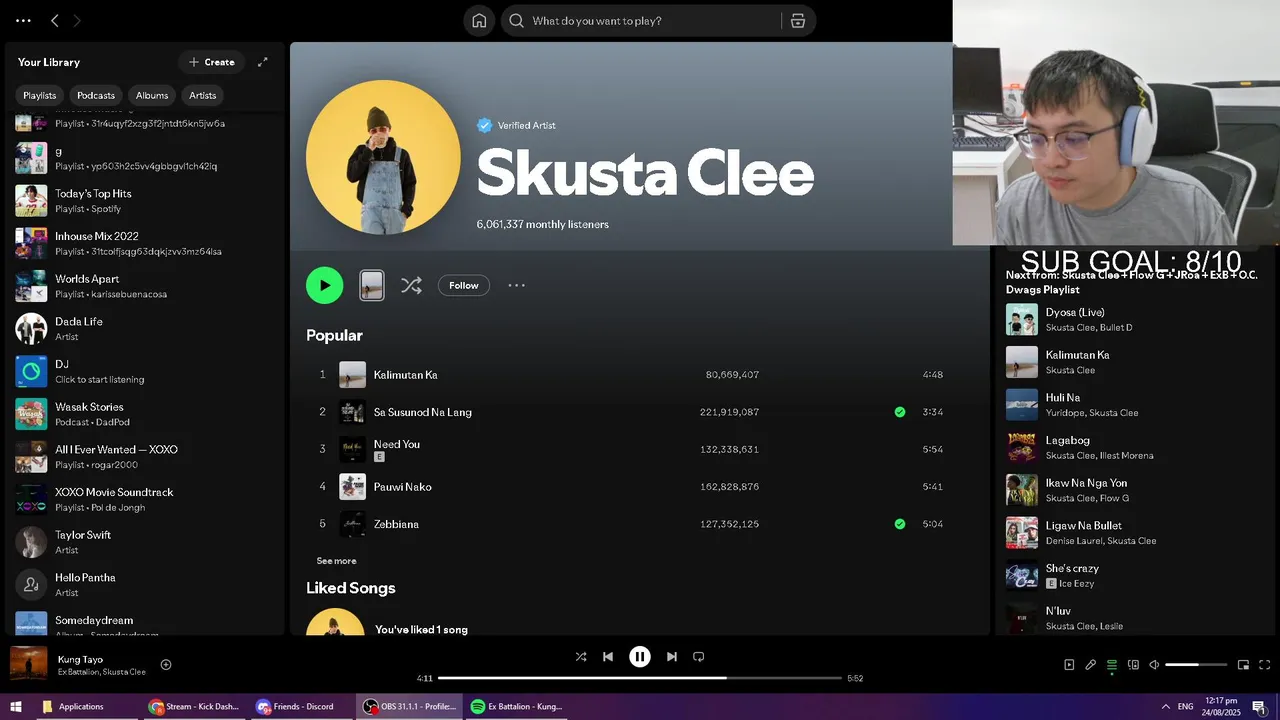Seek in the song progress bar
Viewport: 1280px width, 720px height.
(640, 678)
